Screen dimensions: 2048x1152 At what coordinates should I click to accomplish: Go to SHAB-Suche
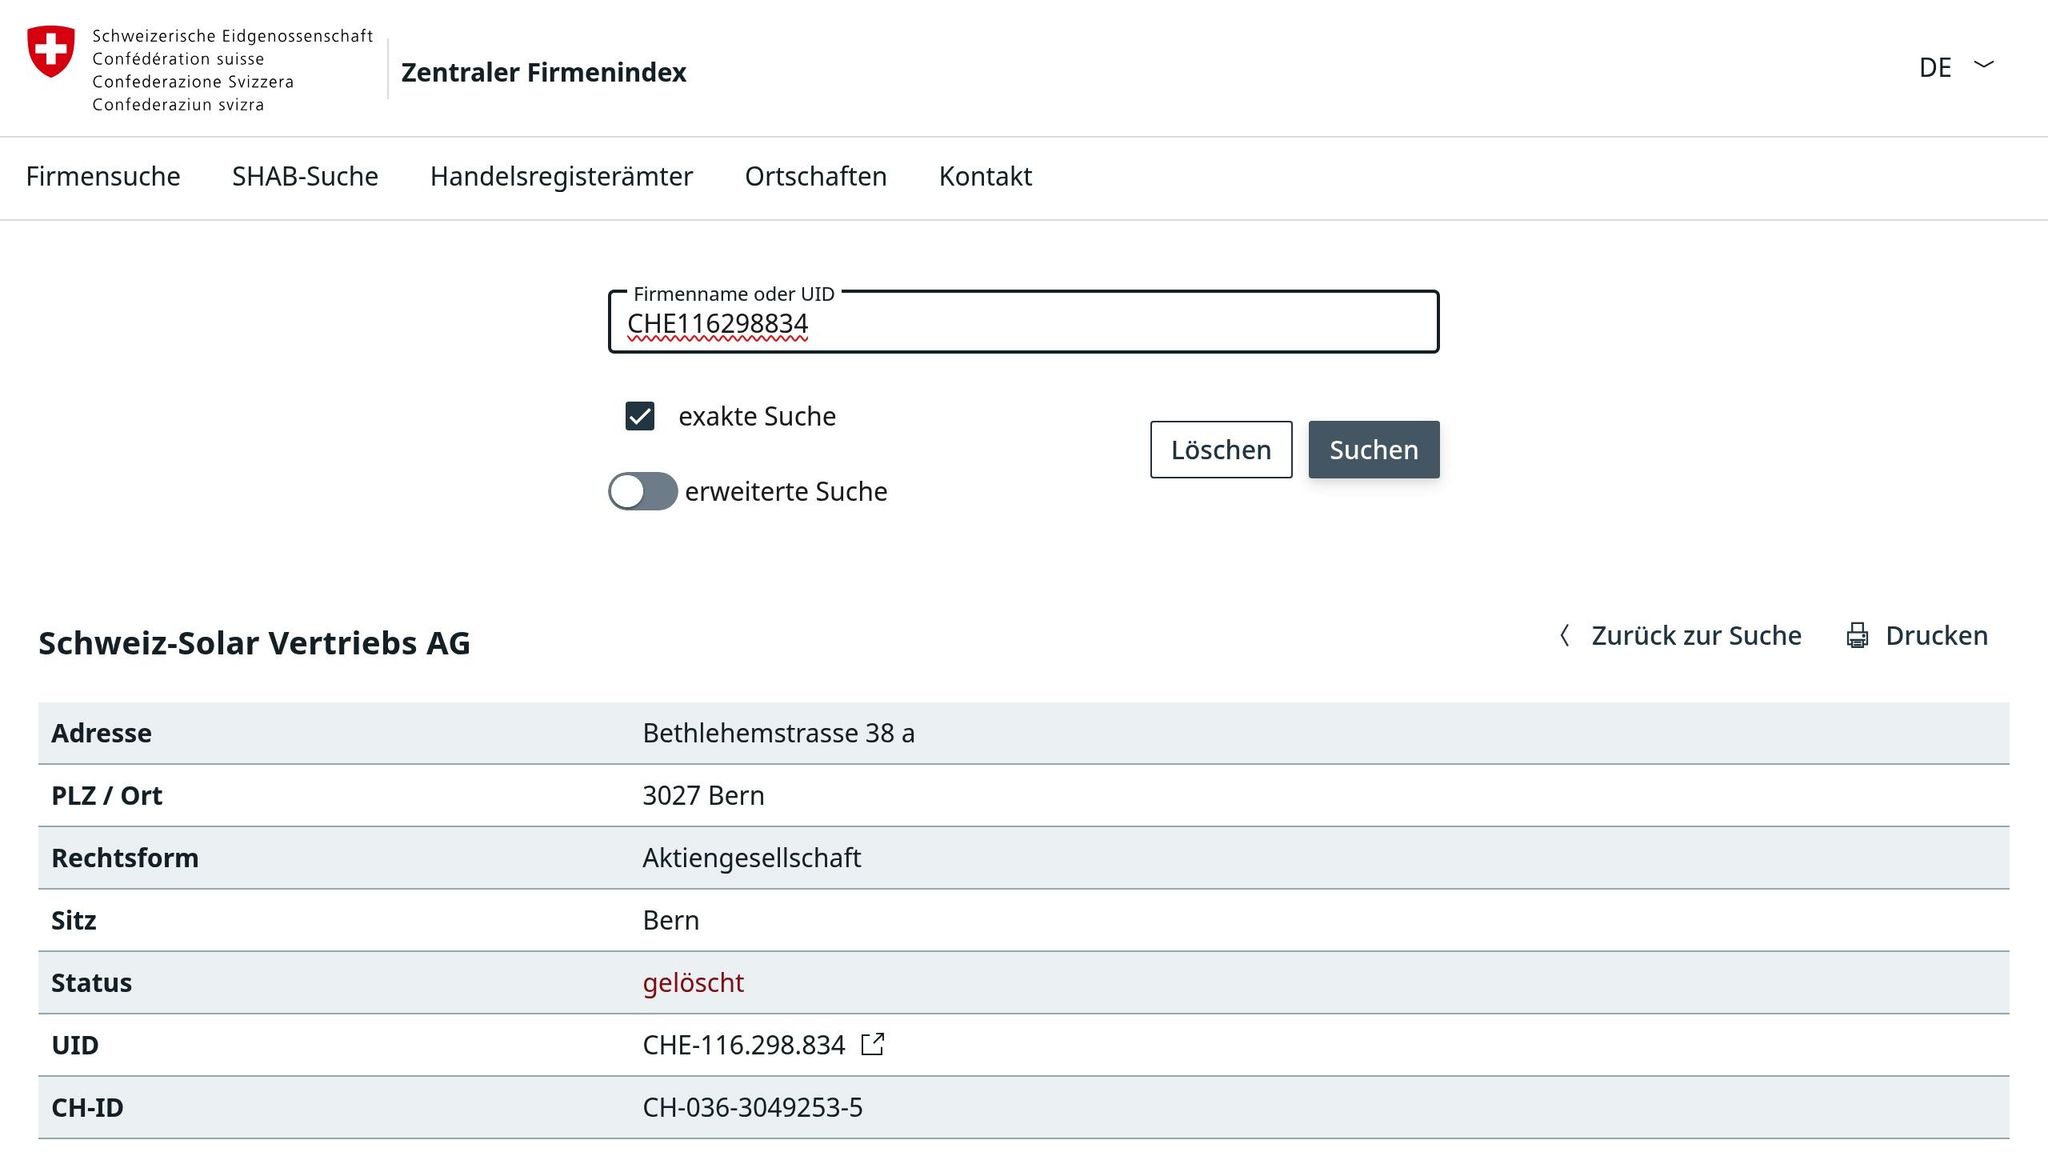pos(305,176)
